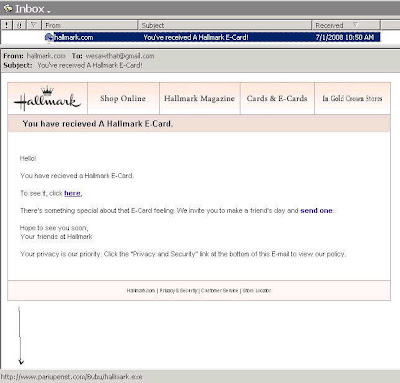Click the Store Locator footer link
400x383 pixels.
tap(257, 291)
